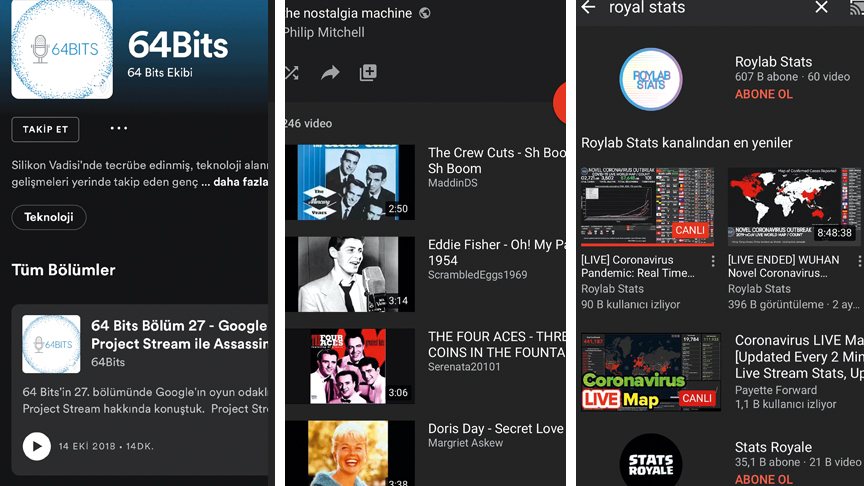Open the three-dot menu next to TAKİP ET
Screen dimensions: 864x486
pos(118,128)
